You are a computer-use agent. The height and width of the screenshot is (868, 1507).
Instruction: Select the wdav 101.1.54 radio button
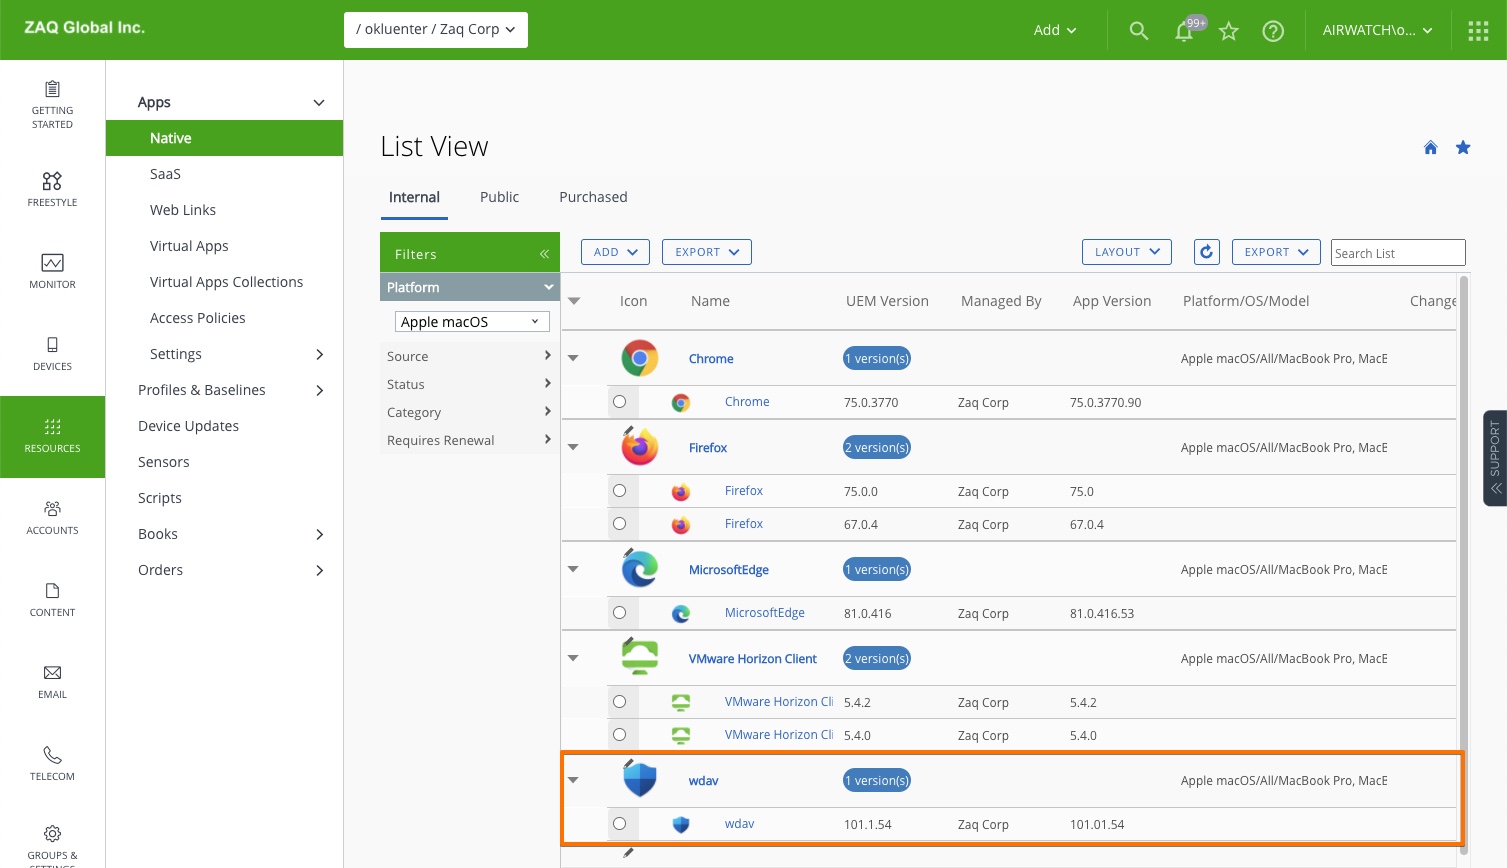click(619, 824)
